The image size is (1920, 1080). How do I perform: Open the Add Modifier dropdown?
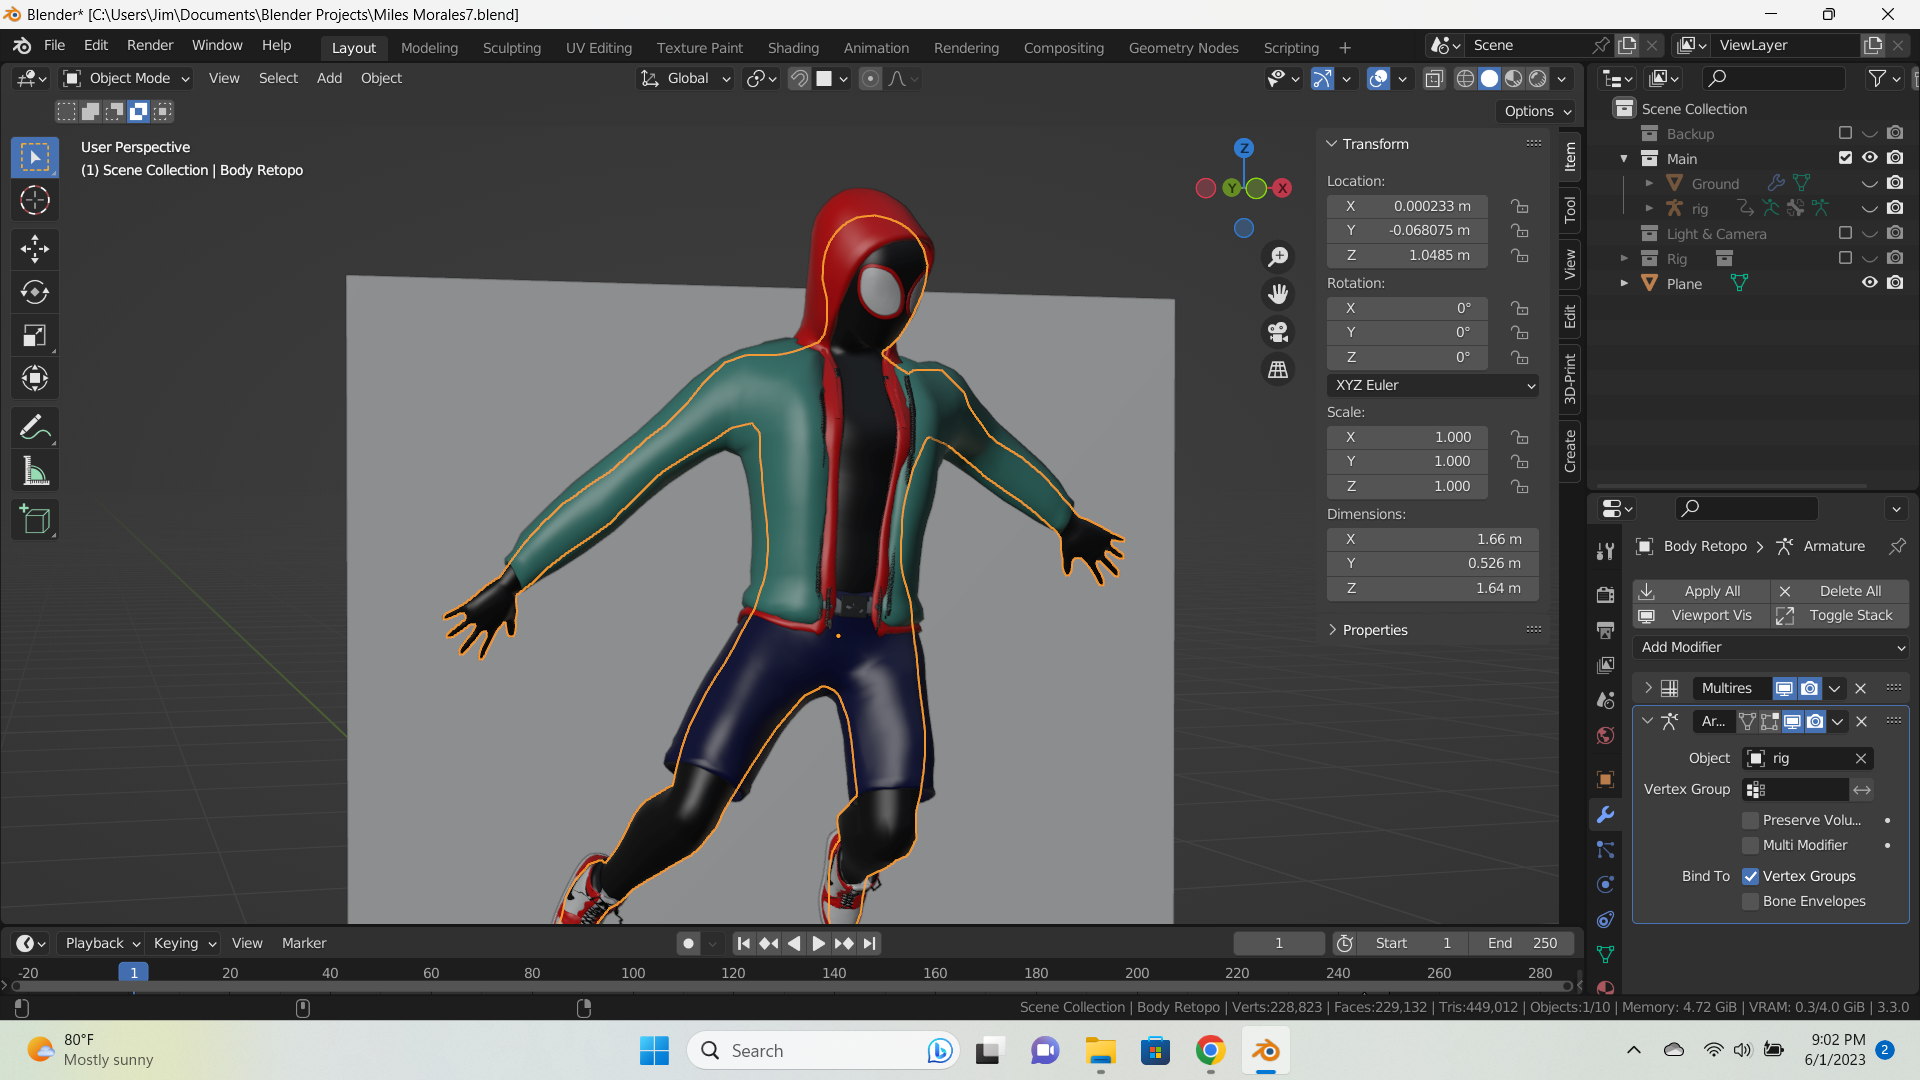[x=1771, y=647]
